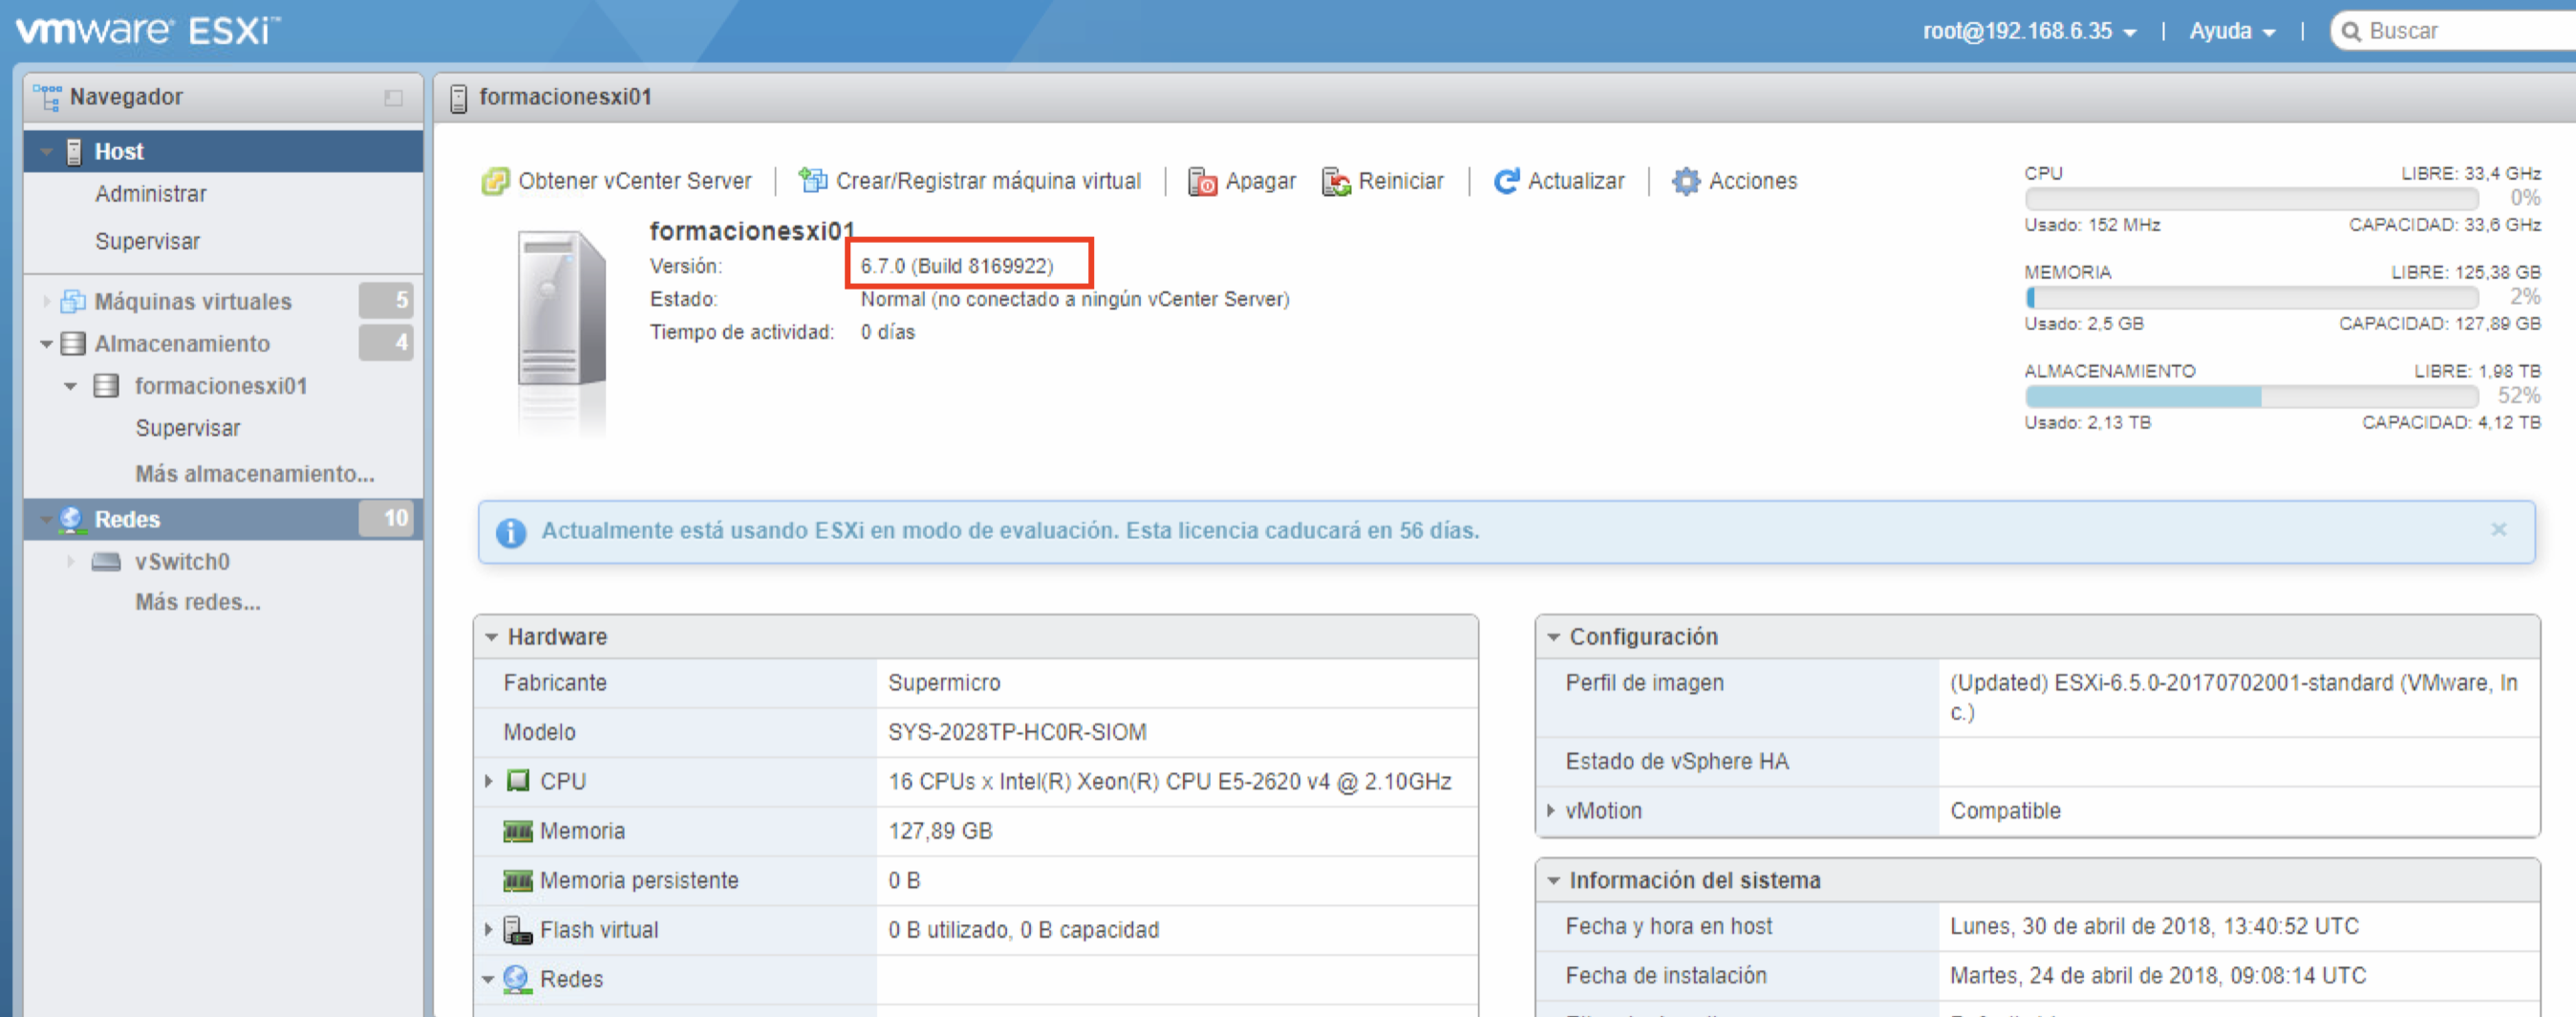Open Administrar under Host

pyautogui.click(x=151, y=194)
